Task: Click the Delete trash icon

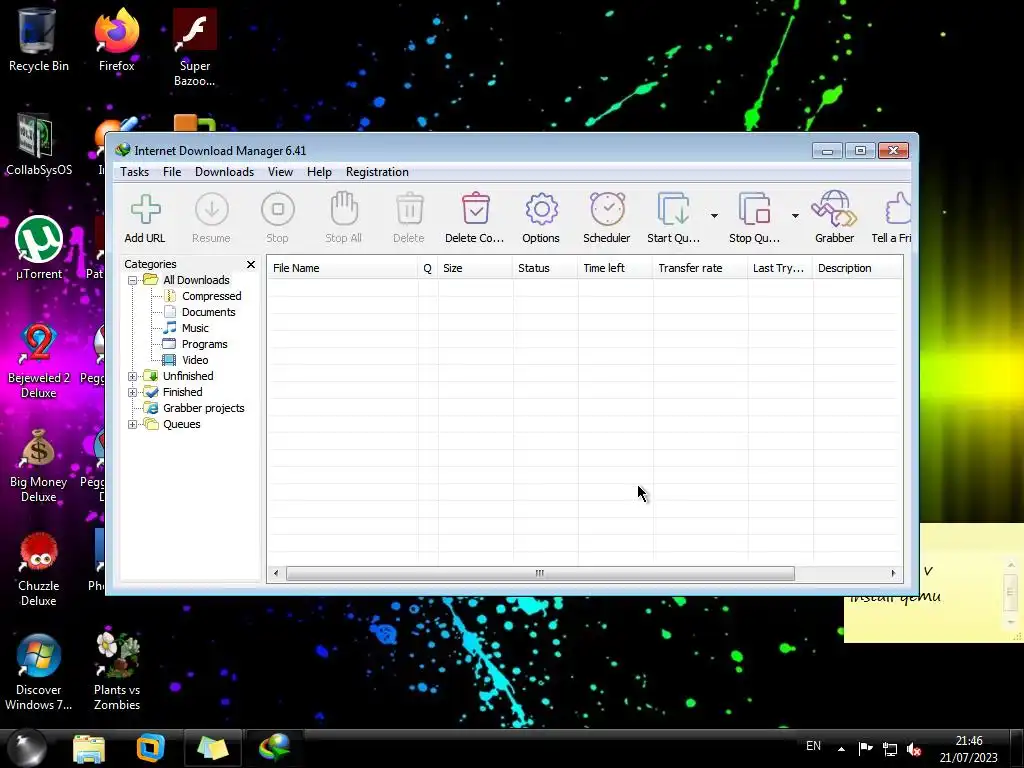Action: pyautogui.click(x=409, y=210)
